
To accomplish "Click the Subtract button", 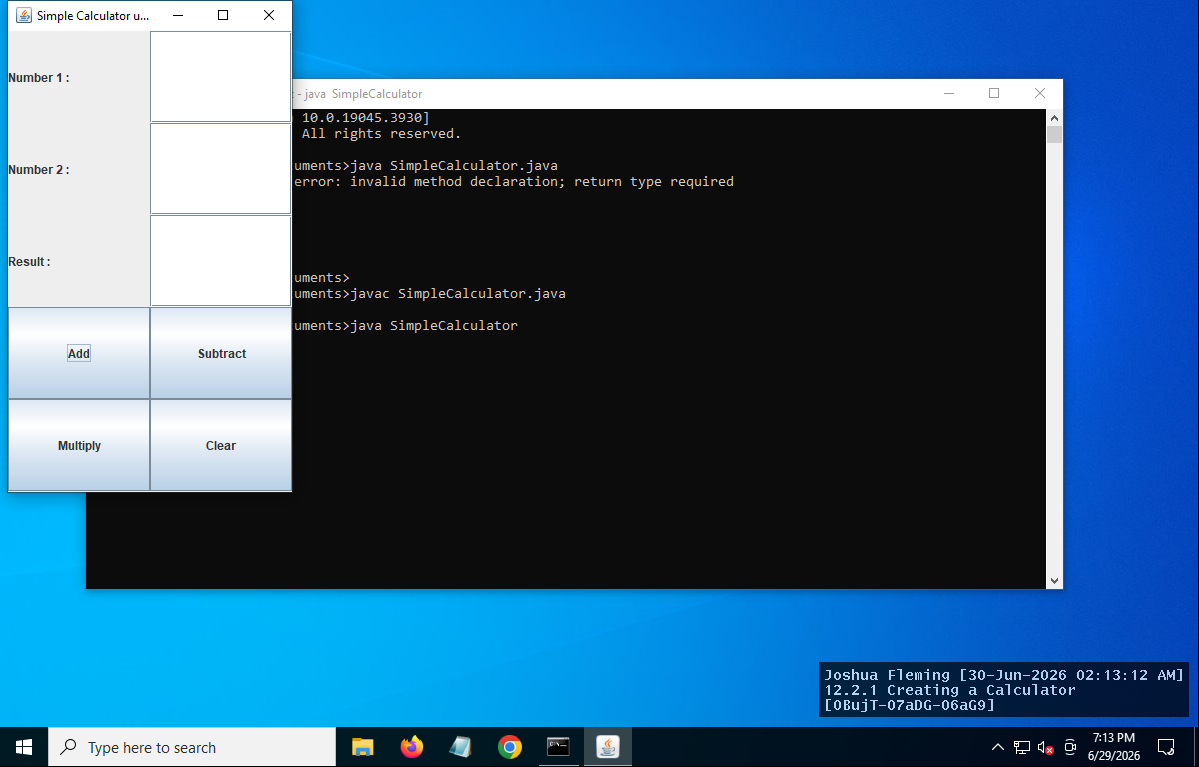I will coord(221,353).
